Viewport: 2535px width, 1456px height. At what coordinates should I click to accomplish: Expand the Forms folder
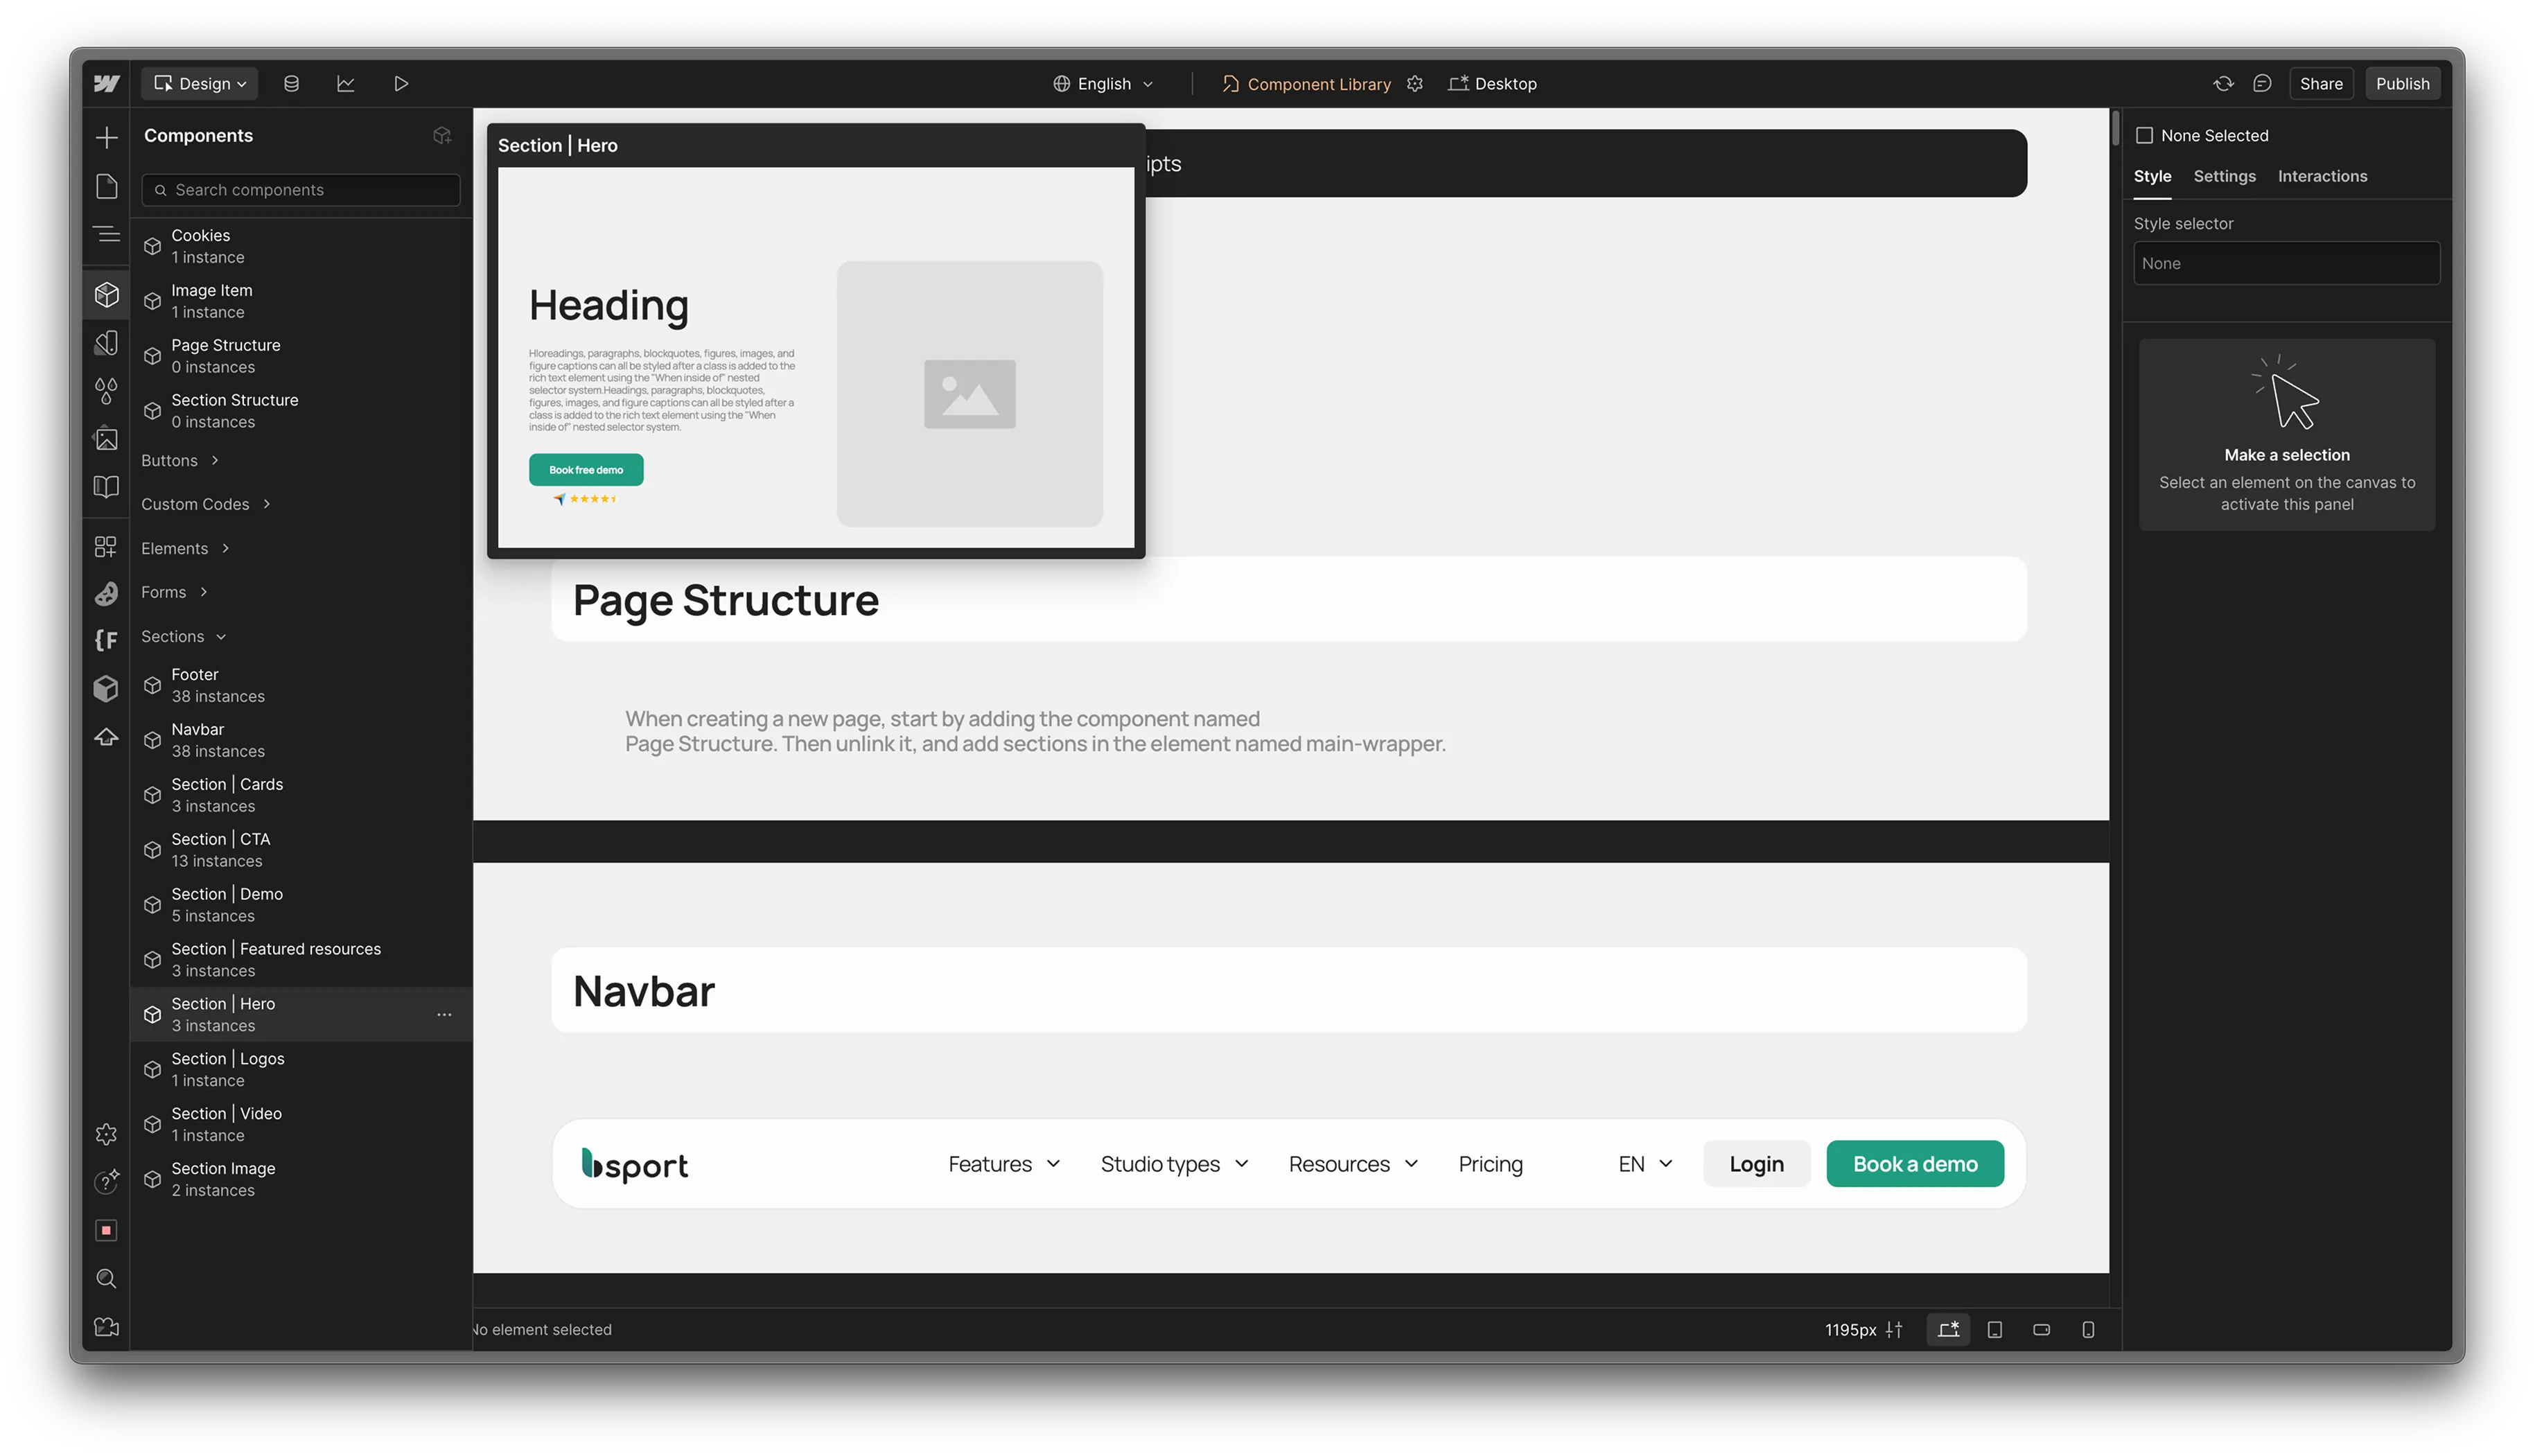(x=175, y=592)
